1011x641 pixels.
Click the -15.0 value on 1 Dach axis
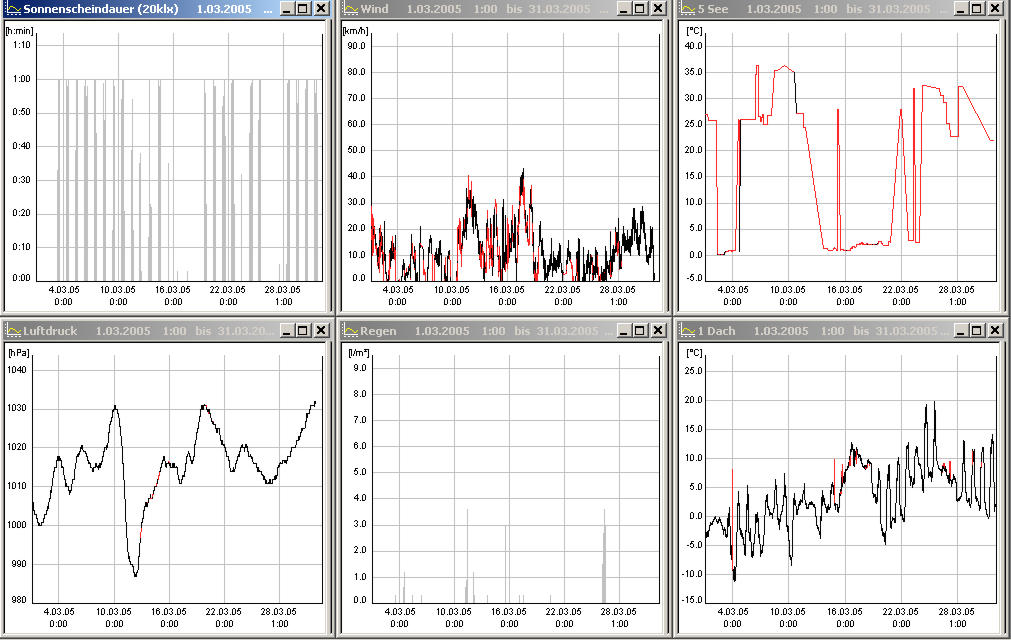[694, 600]
